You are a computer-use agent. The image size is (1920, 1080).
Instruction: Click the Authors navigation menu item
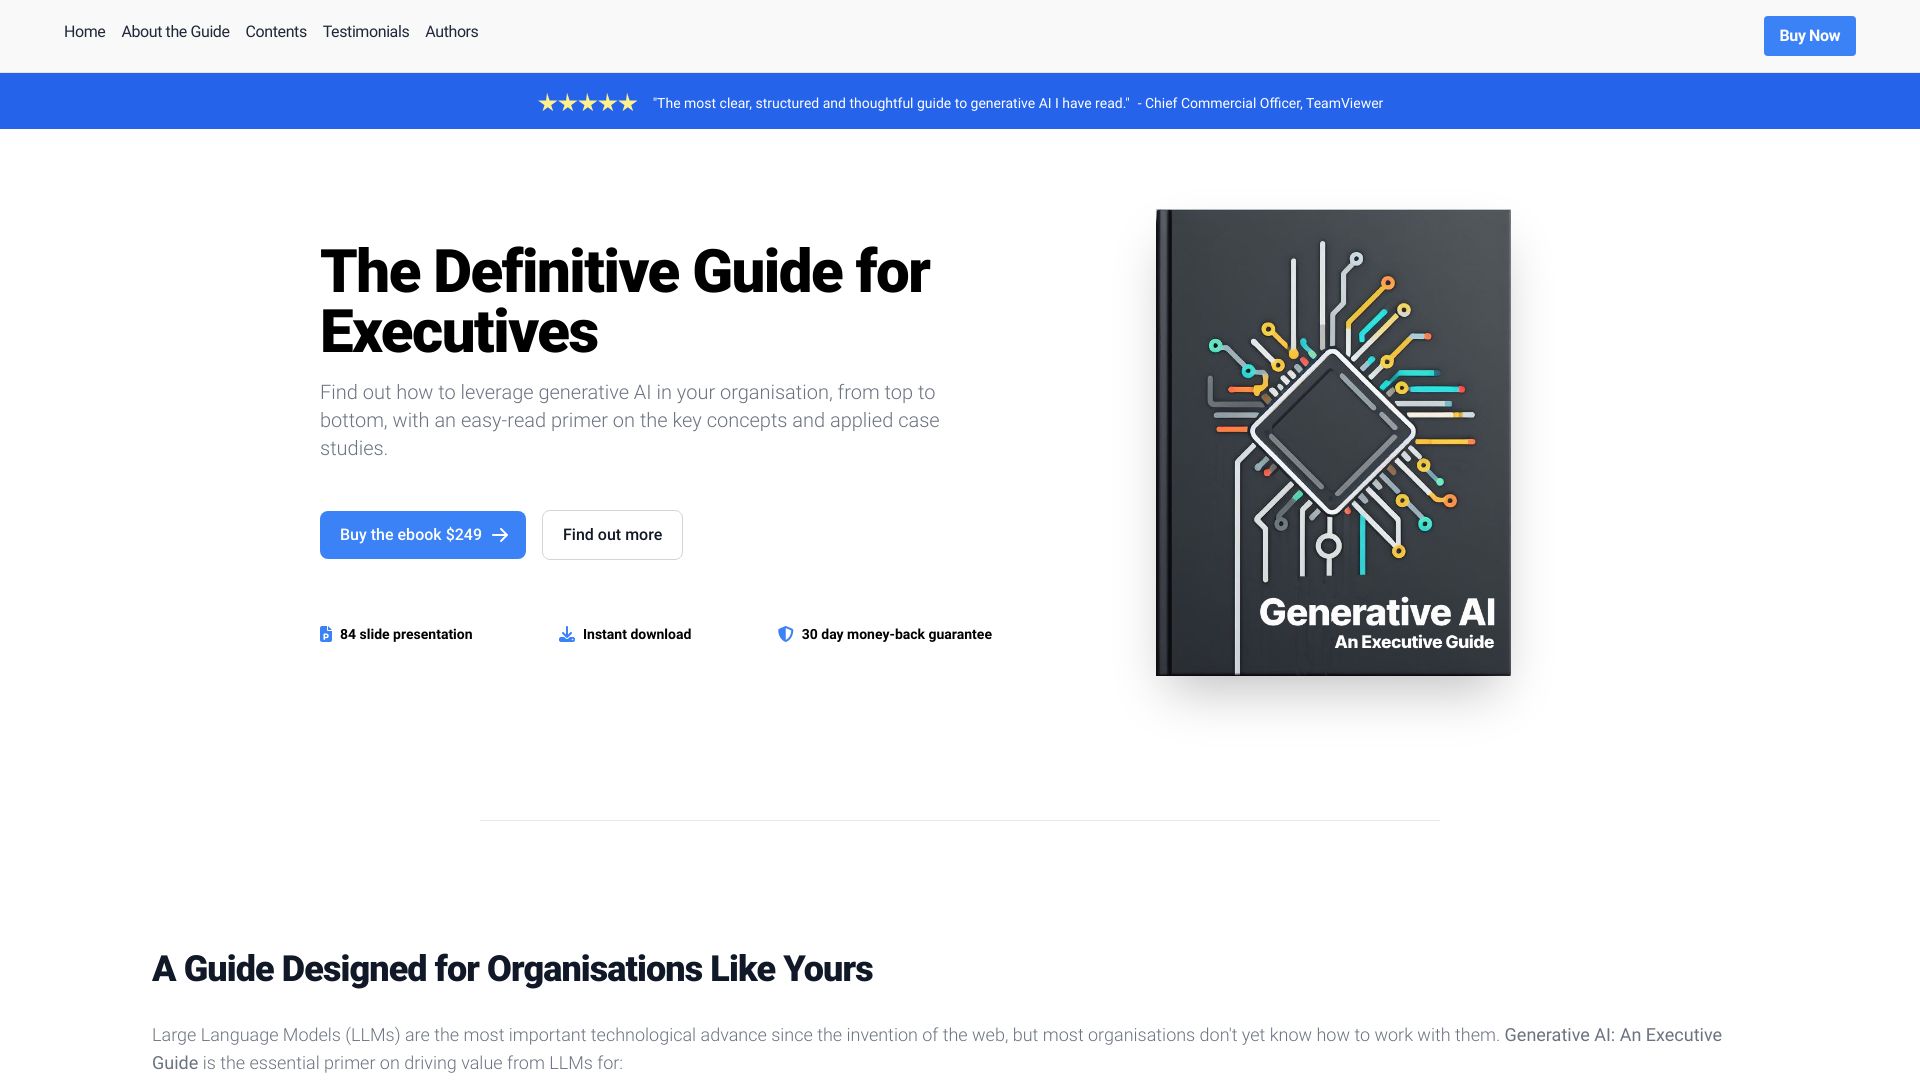[451, 32]
